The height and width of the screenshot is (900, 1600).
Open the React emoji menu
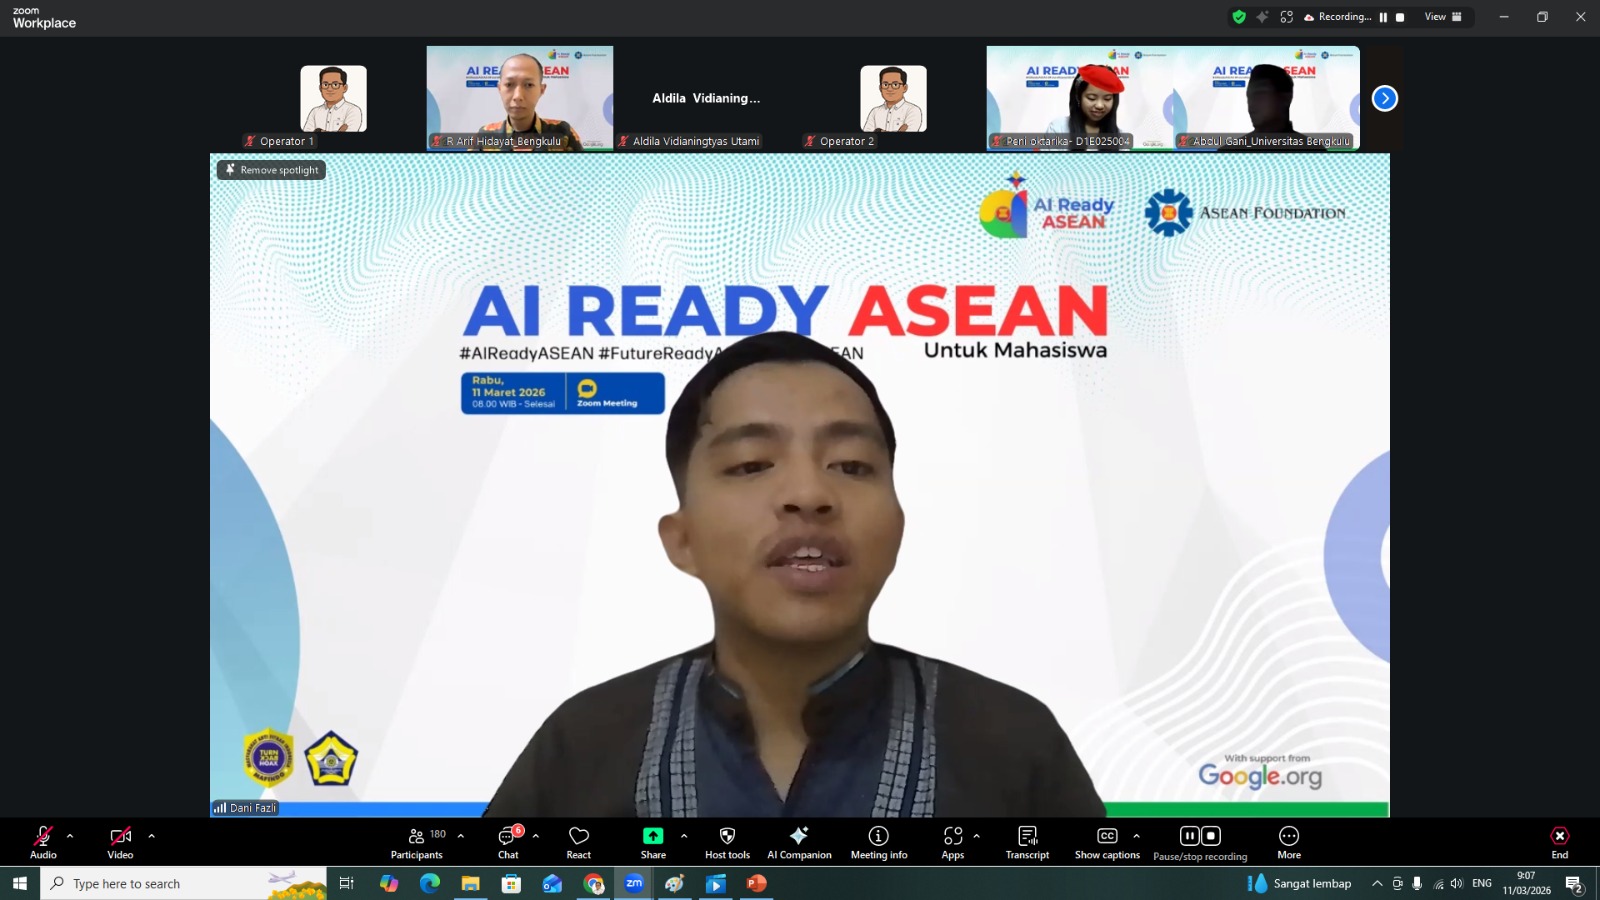(578, 842)
